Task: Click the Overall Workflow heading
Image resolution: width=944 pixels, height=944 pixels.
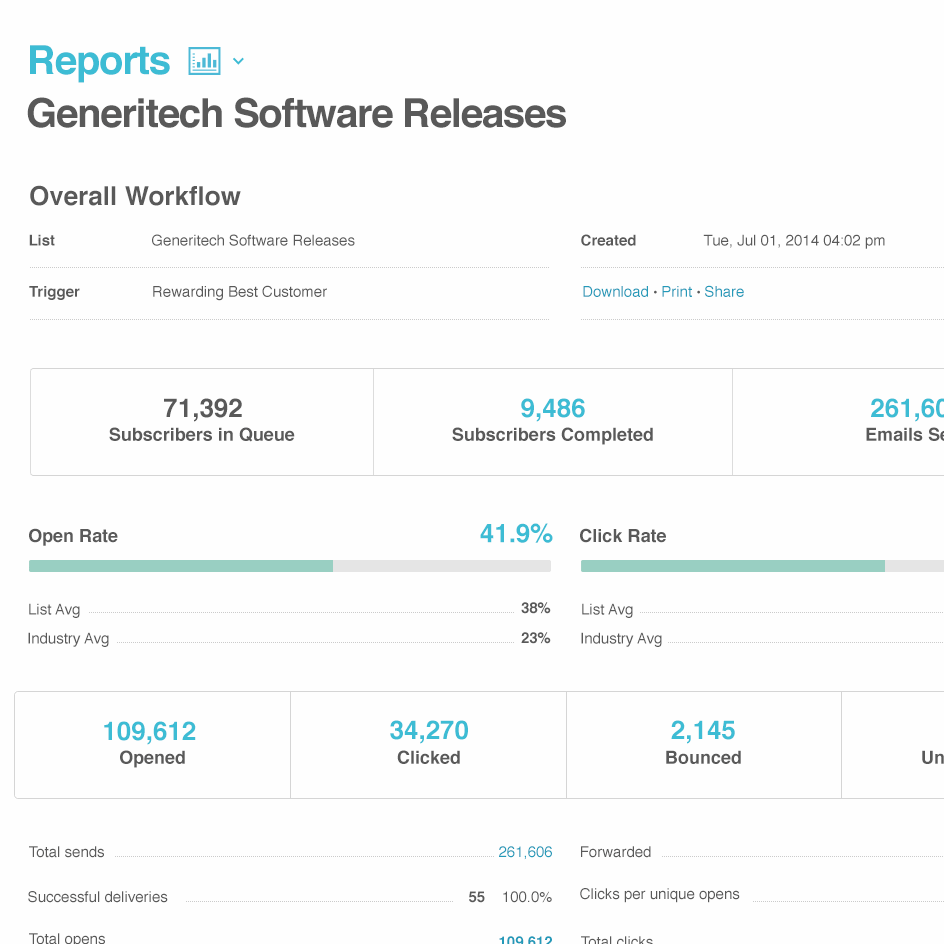Action: tap(135, 196)
